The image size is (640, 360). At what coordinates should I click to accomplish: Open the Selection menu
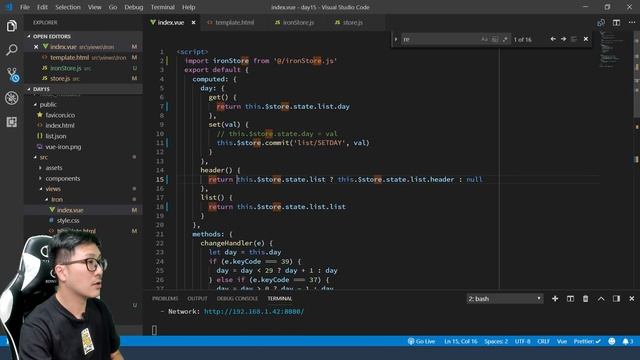(x=68, y=7)
